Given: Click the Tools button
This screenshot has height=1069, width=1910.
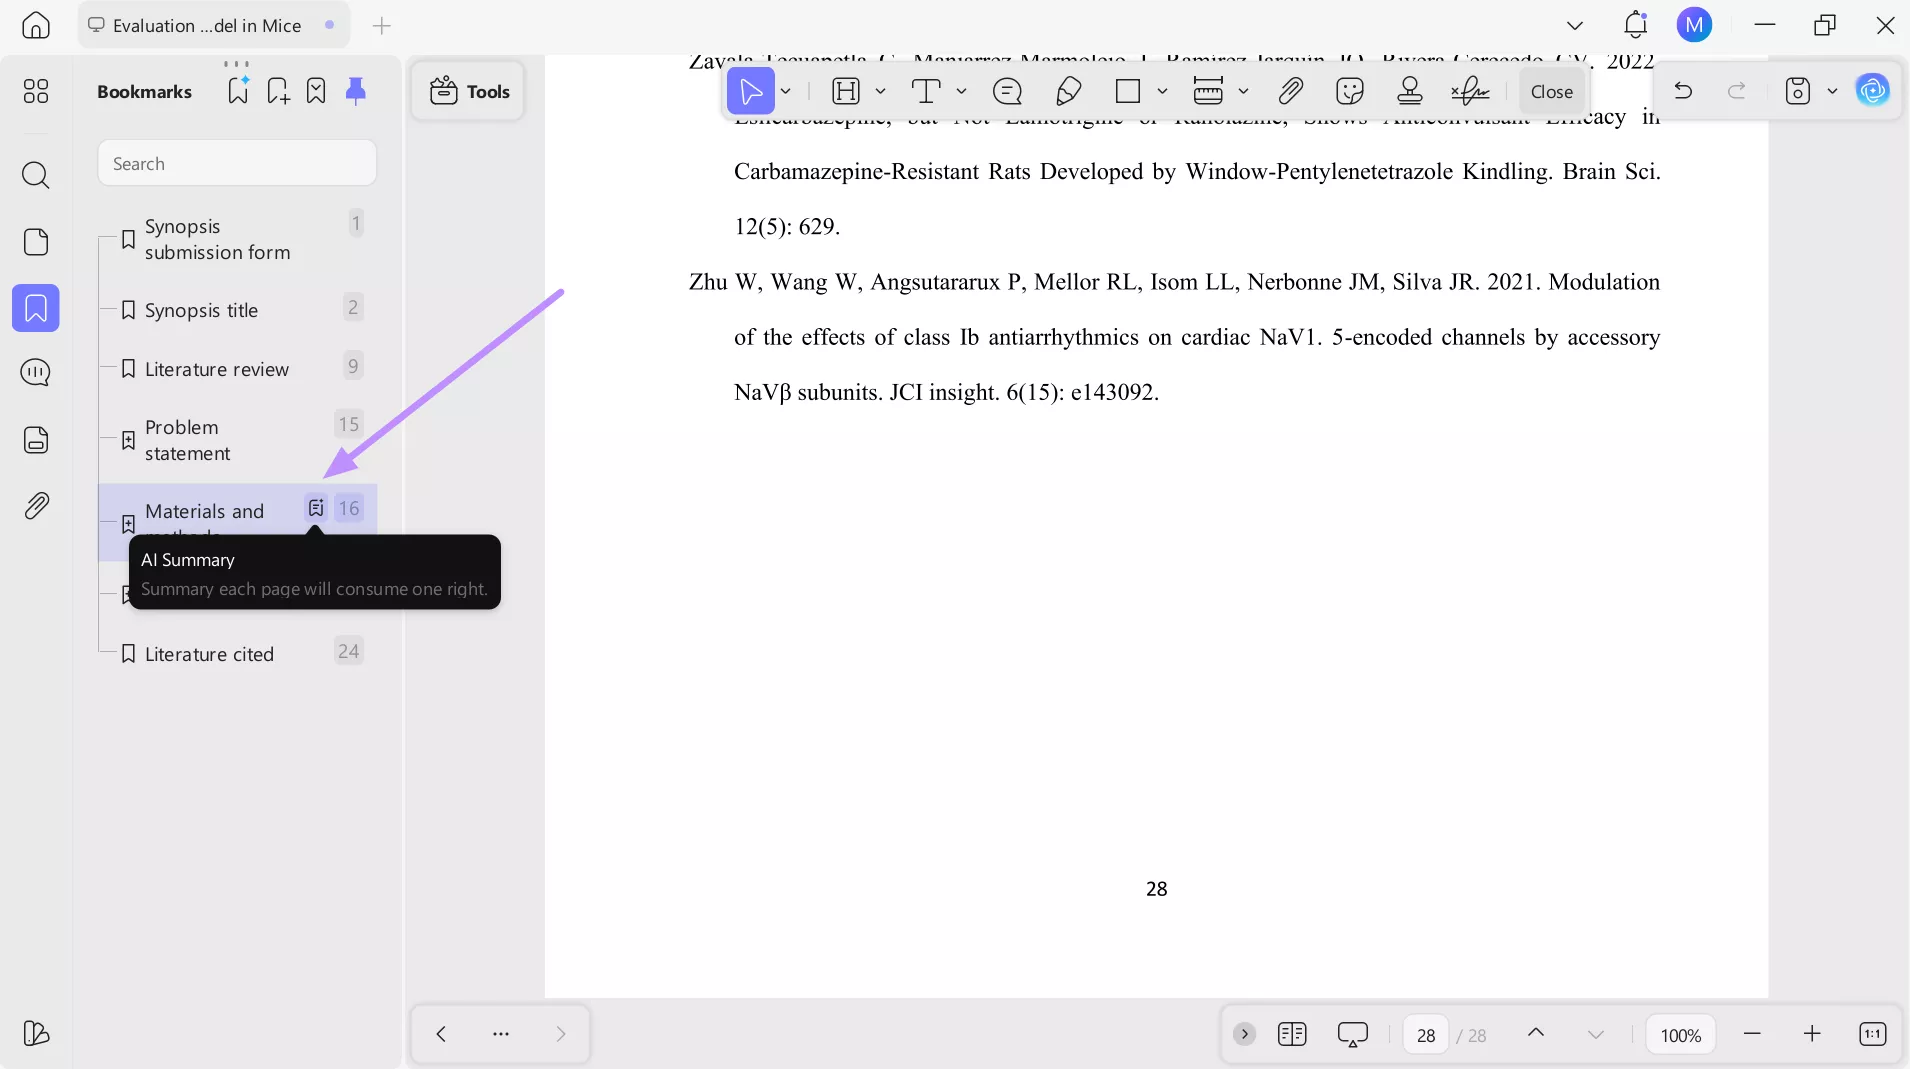Looking at the screenshot, I should tap(469, 91).
